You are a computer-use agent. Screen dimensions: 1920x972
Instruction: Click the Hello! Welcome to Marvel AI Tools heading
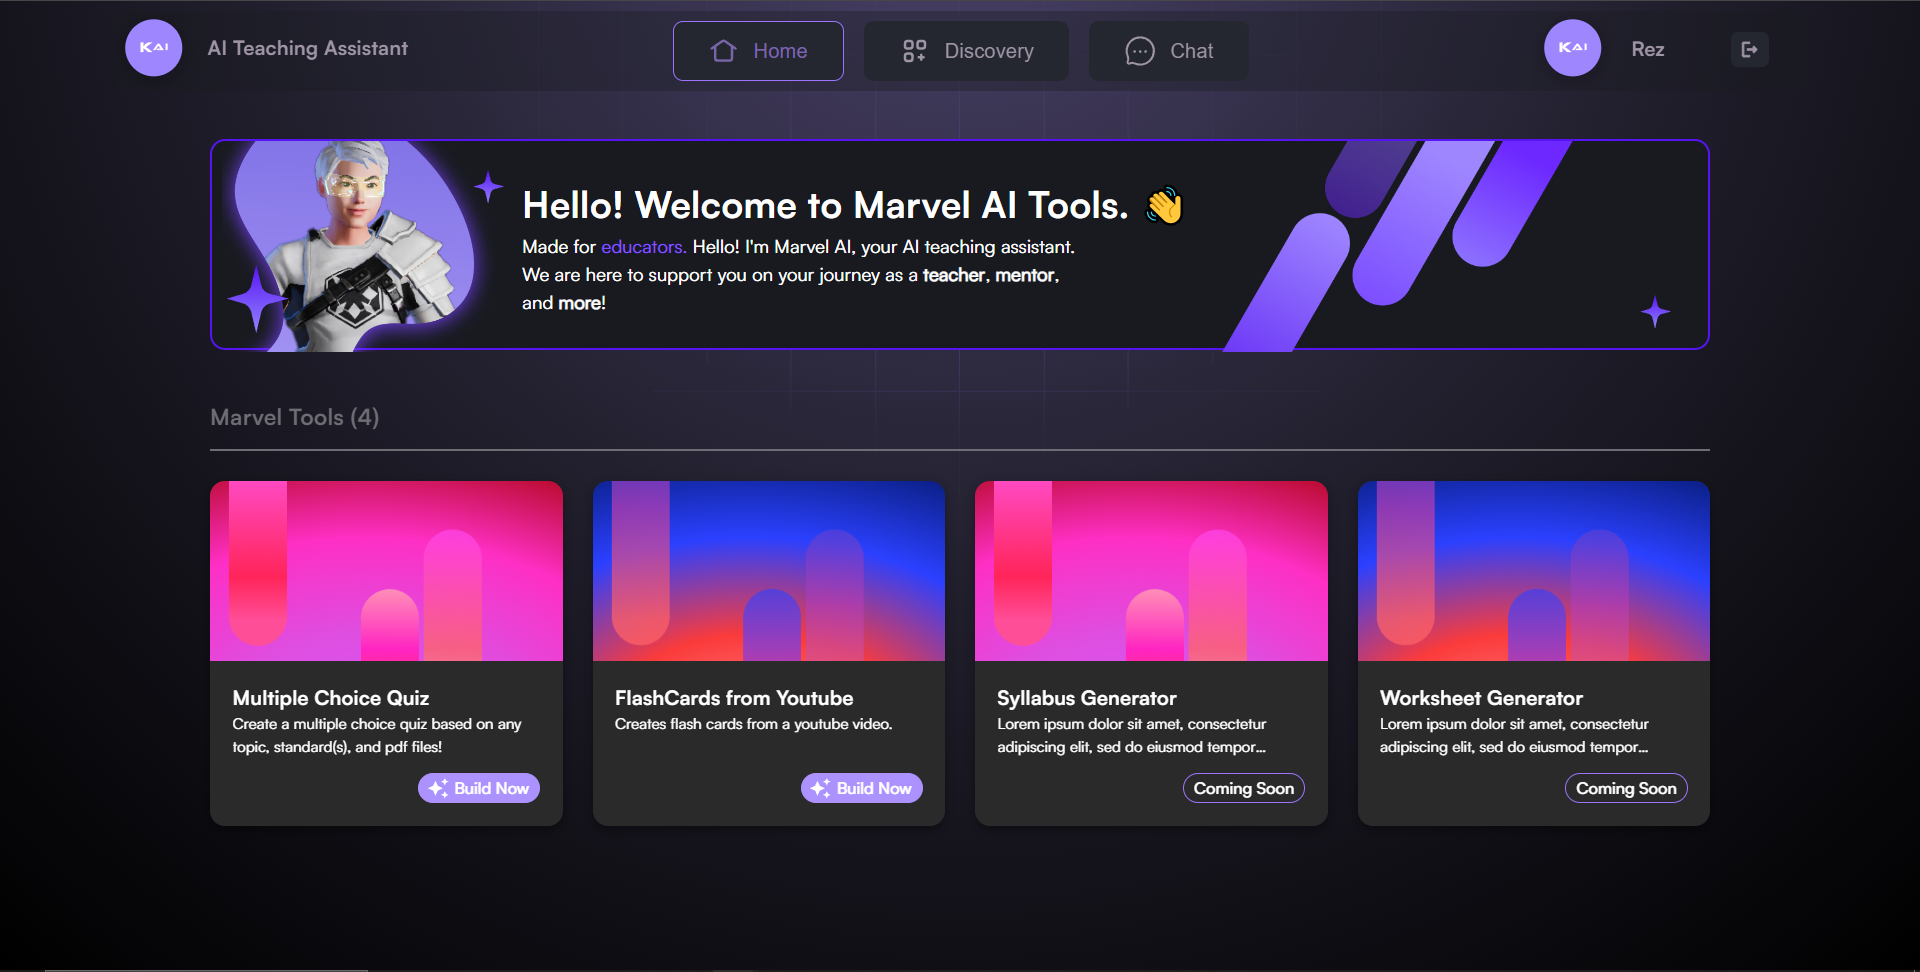coord(825,205)
